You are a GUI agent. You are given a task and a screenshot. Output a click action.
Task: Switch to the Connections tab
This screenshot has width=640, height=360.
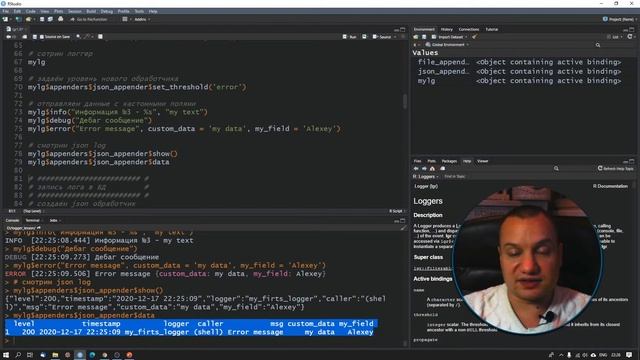(469, 29)
